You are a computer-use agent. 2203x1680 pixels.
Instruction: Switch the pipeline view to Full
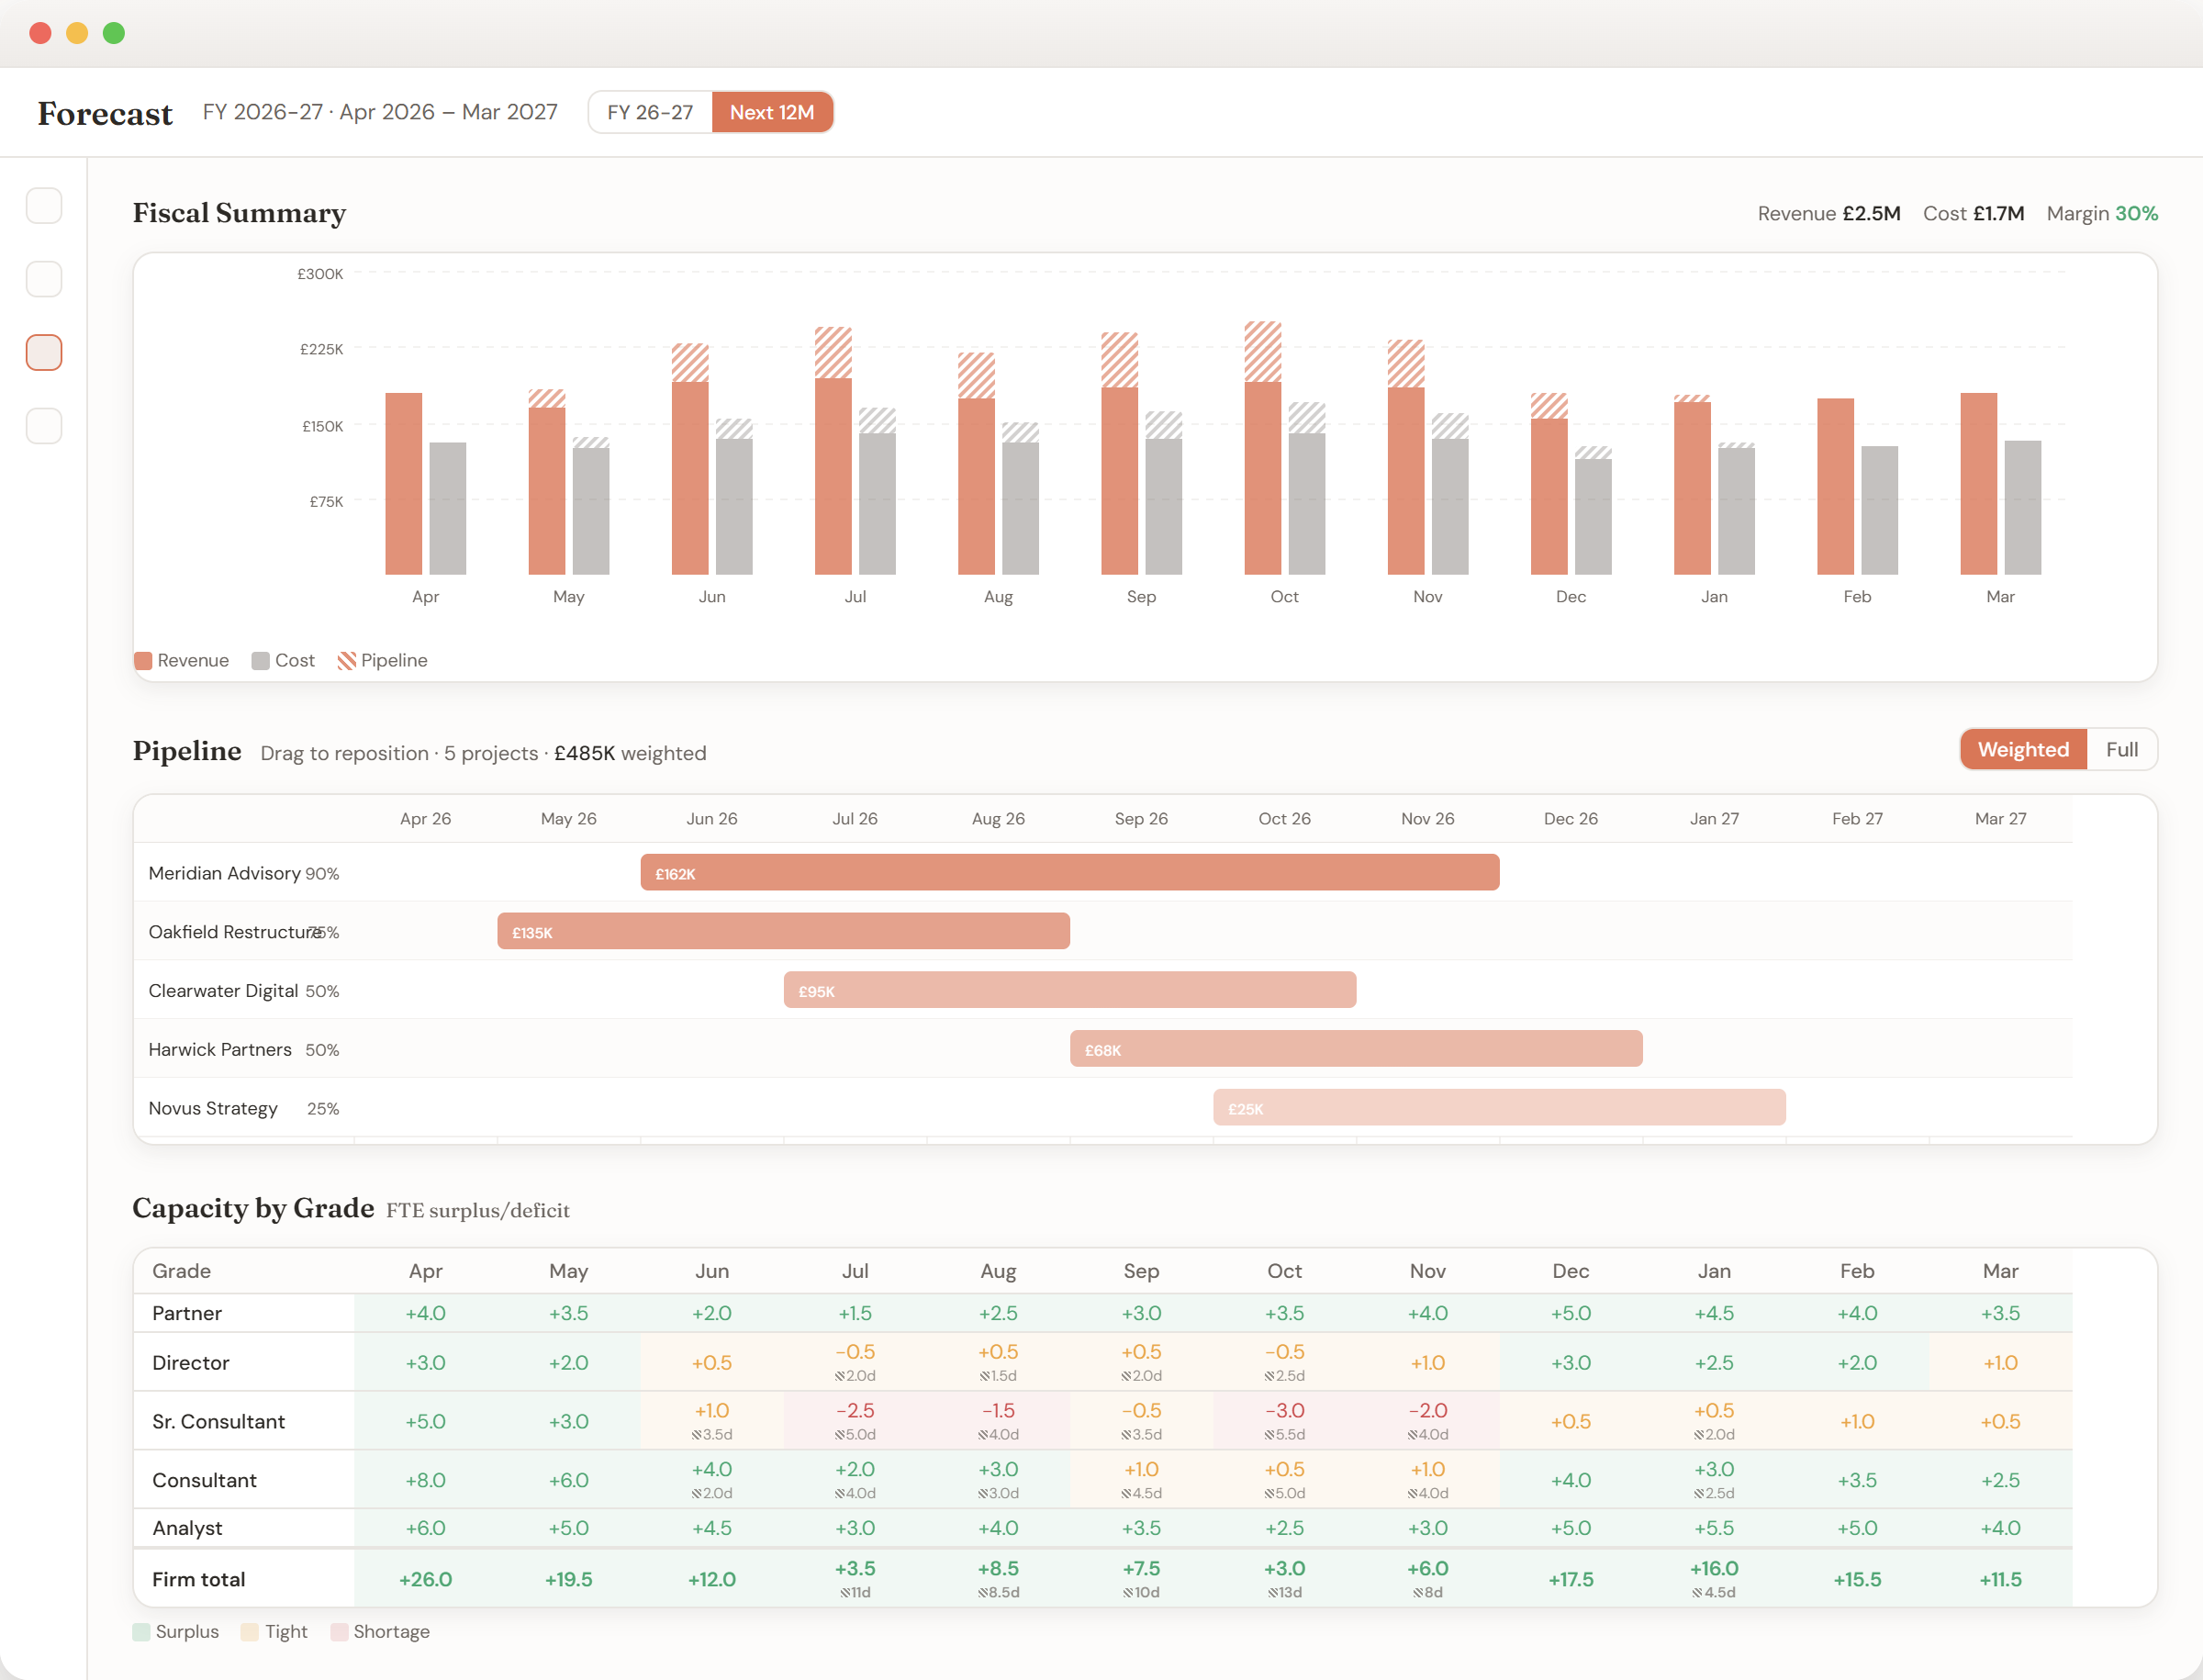[2123, 749]
